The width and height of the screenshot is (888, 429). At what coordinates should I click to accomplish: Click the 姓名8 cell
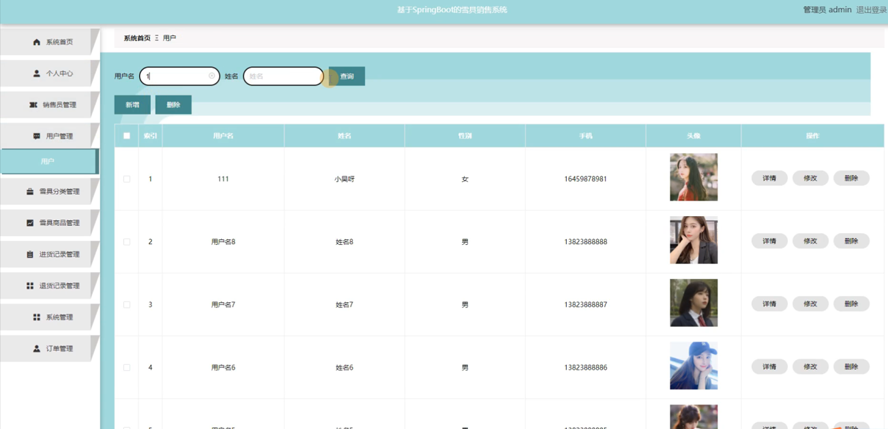click(x=344, y=242)
